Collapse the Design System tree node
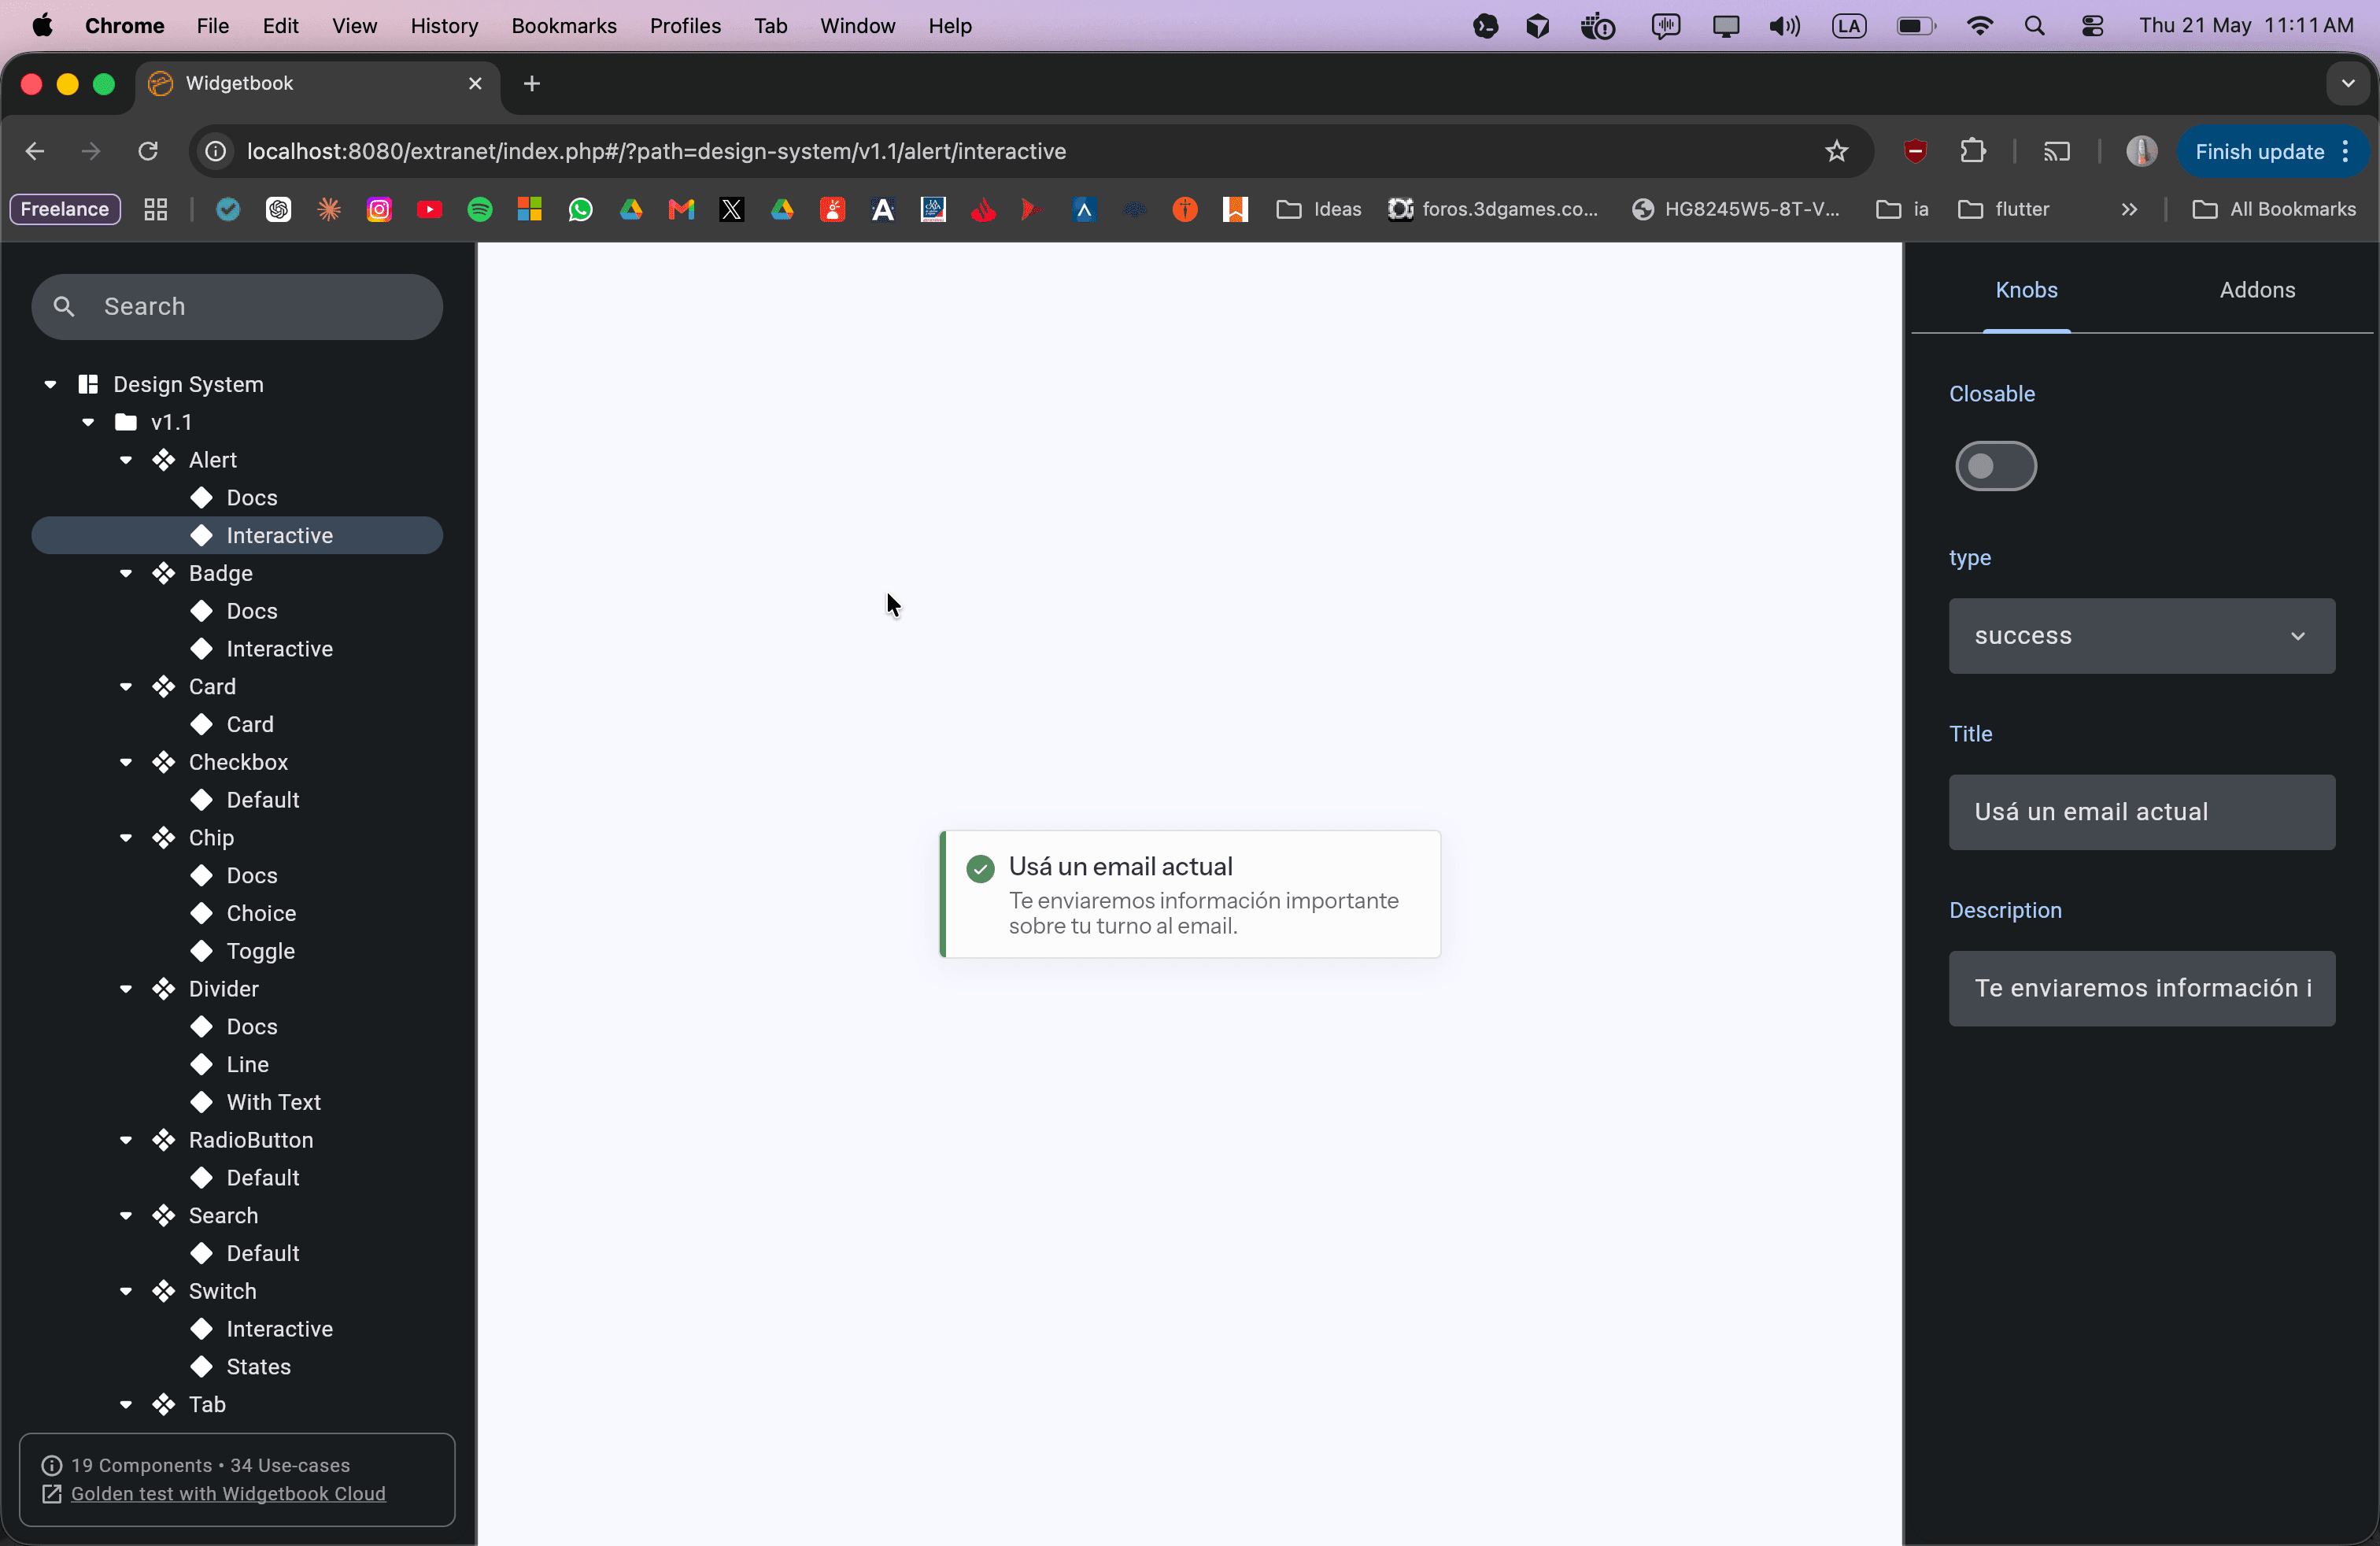Image resolution: width=2380 pixels, height=1546 pixels. (x=50, y=384)
